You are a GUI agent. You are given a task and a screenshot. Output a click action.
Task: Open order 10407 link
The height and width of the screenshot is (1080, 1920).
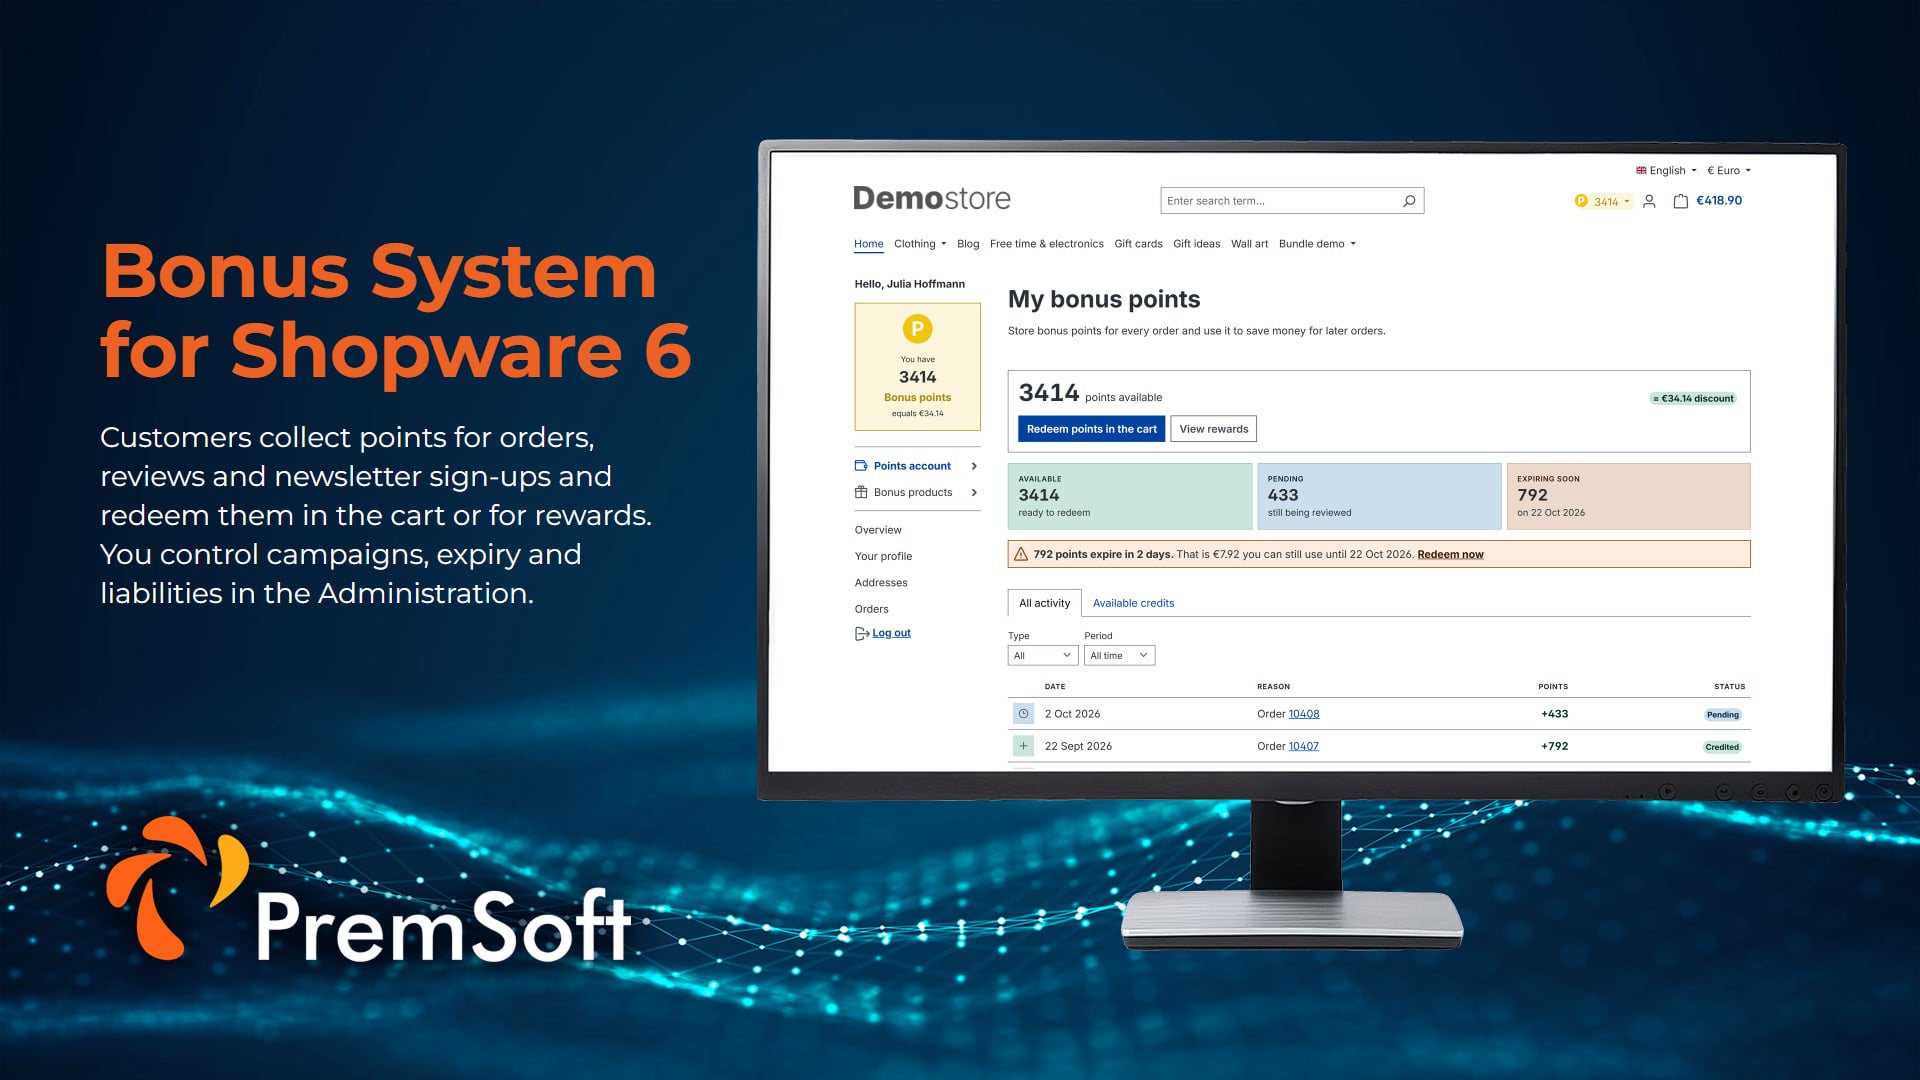click(x=1304, y=746)
